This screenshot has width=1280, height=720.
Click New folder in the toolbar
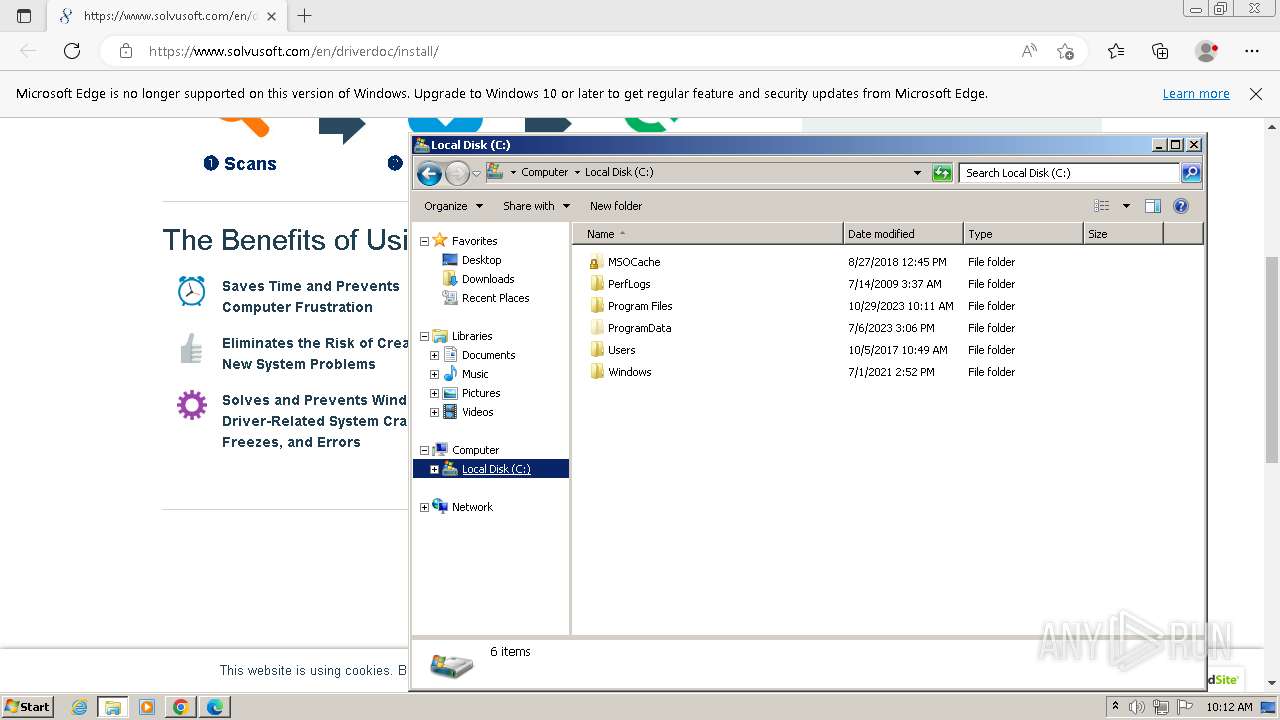coord(616,206)
